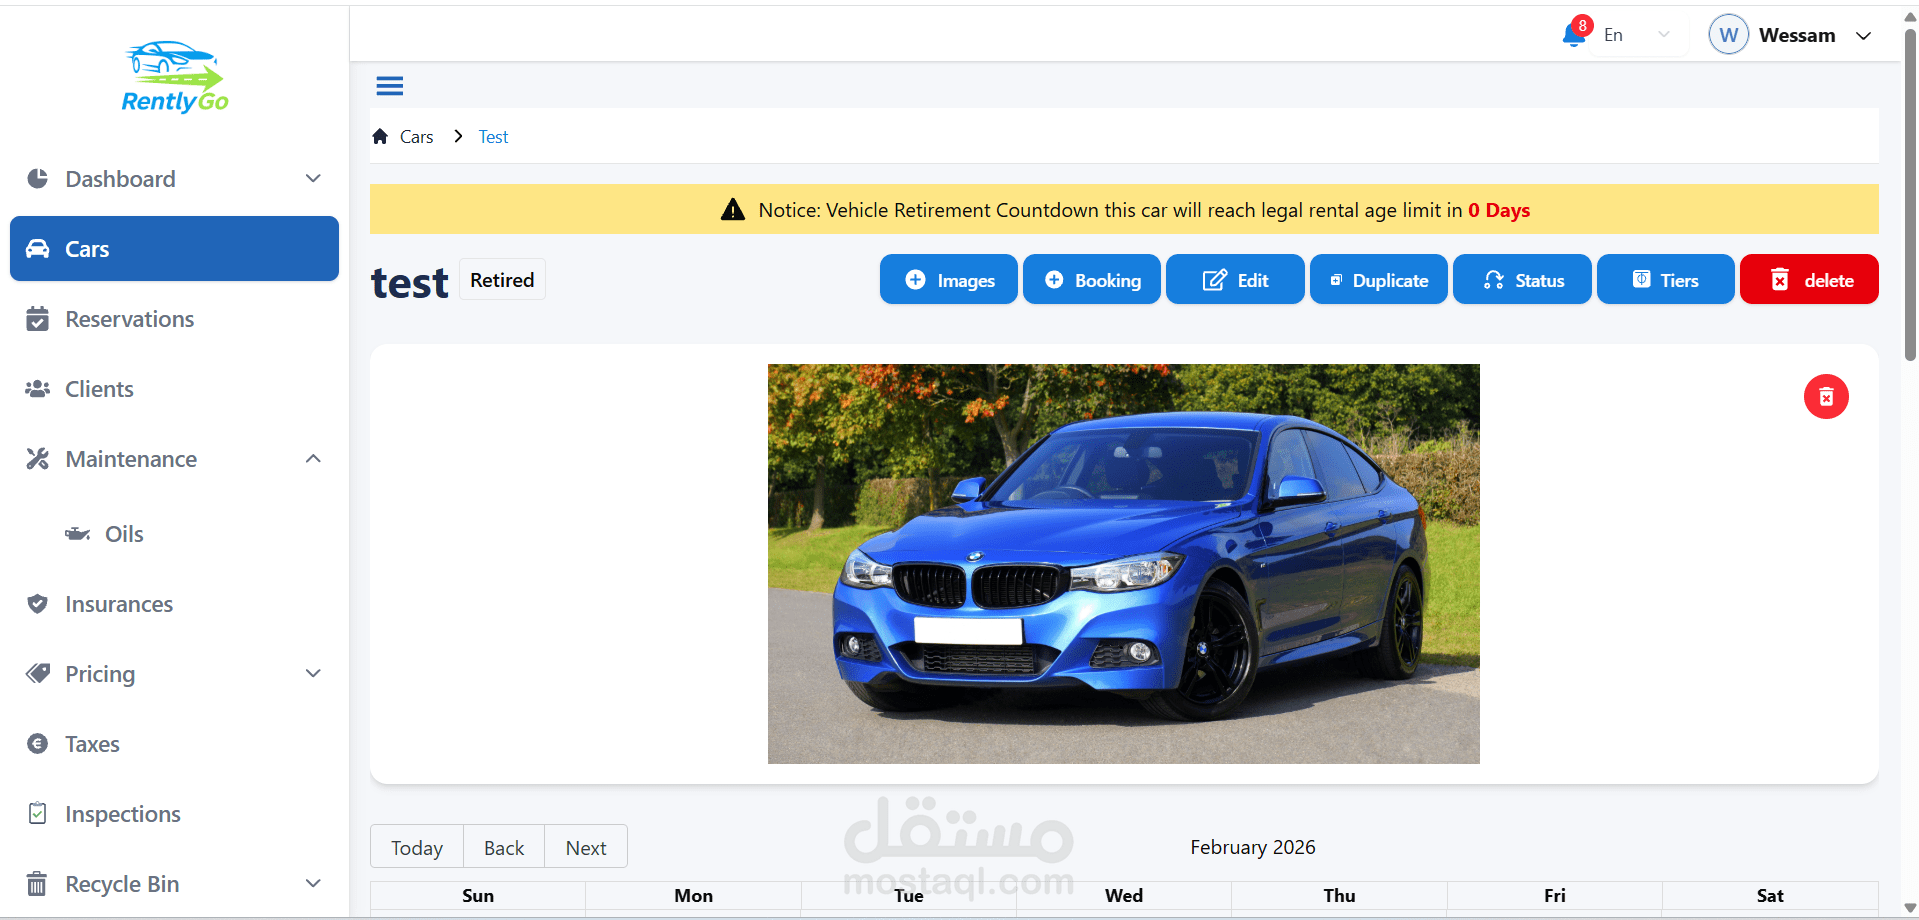Delete the car image with red trash icon
1919x920 pixels.
pos(1826,397)
